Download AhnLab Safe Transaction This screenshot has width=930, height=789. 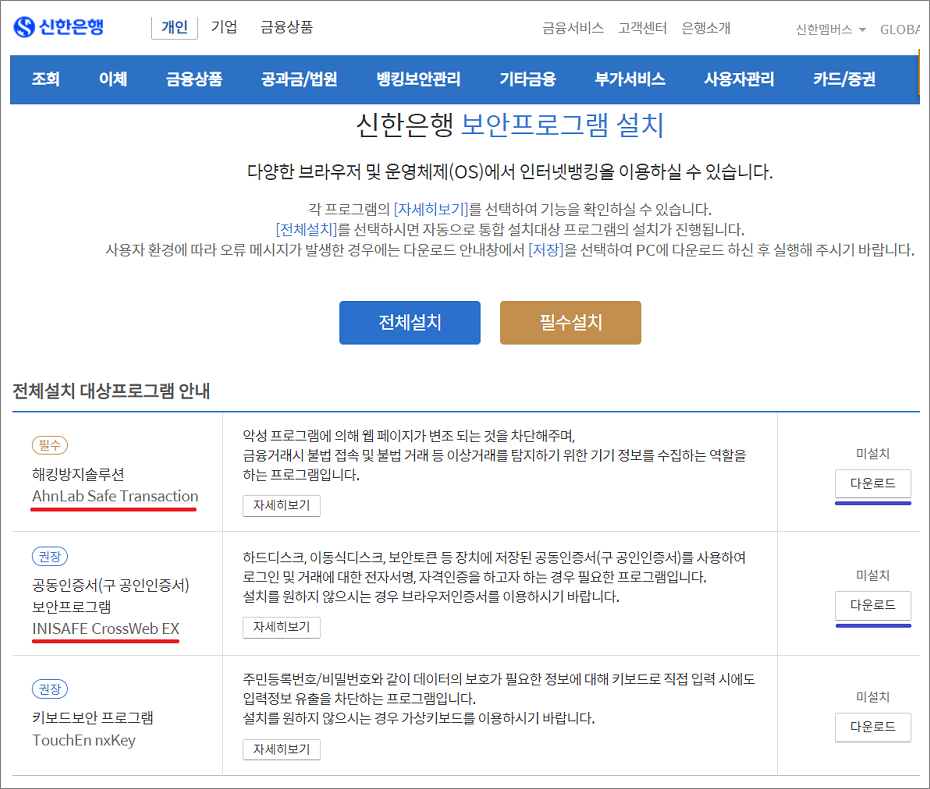[x=872, y=483]
